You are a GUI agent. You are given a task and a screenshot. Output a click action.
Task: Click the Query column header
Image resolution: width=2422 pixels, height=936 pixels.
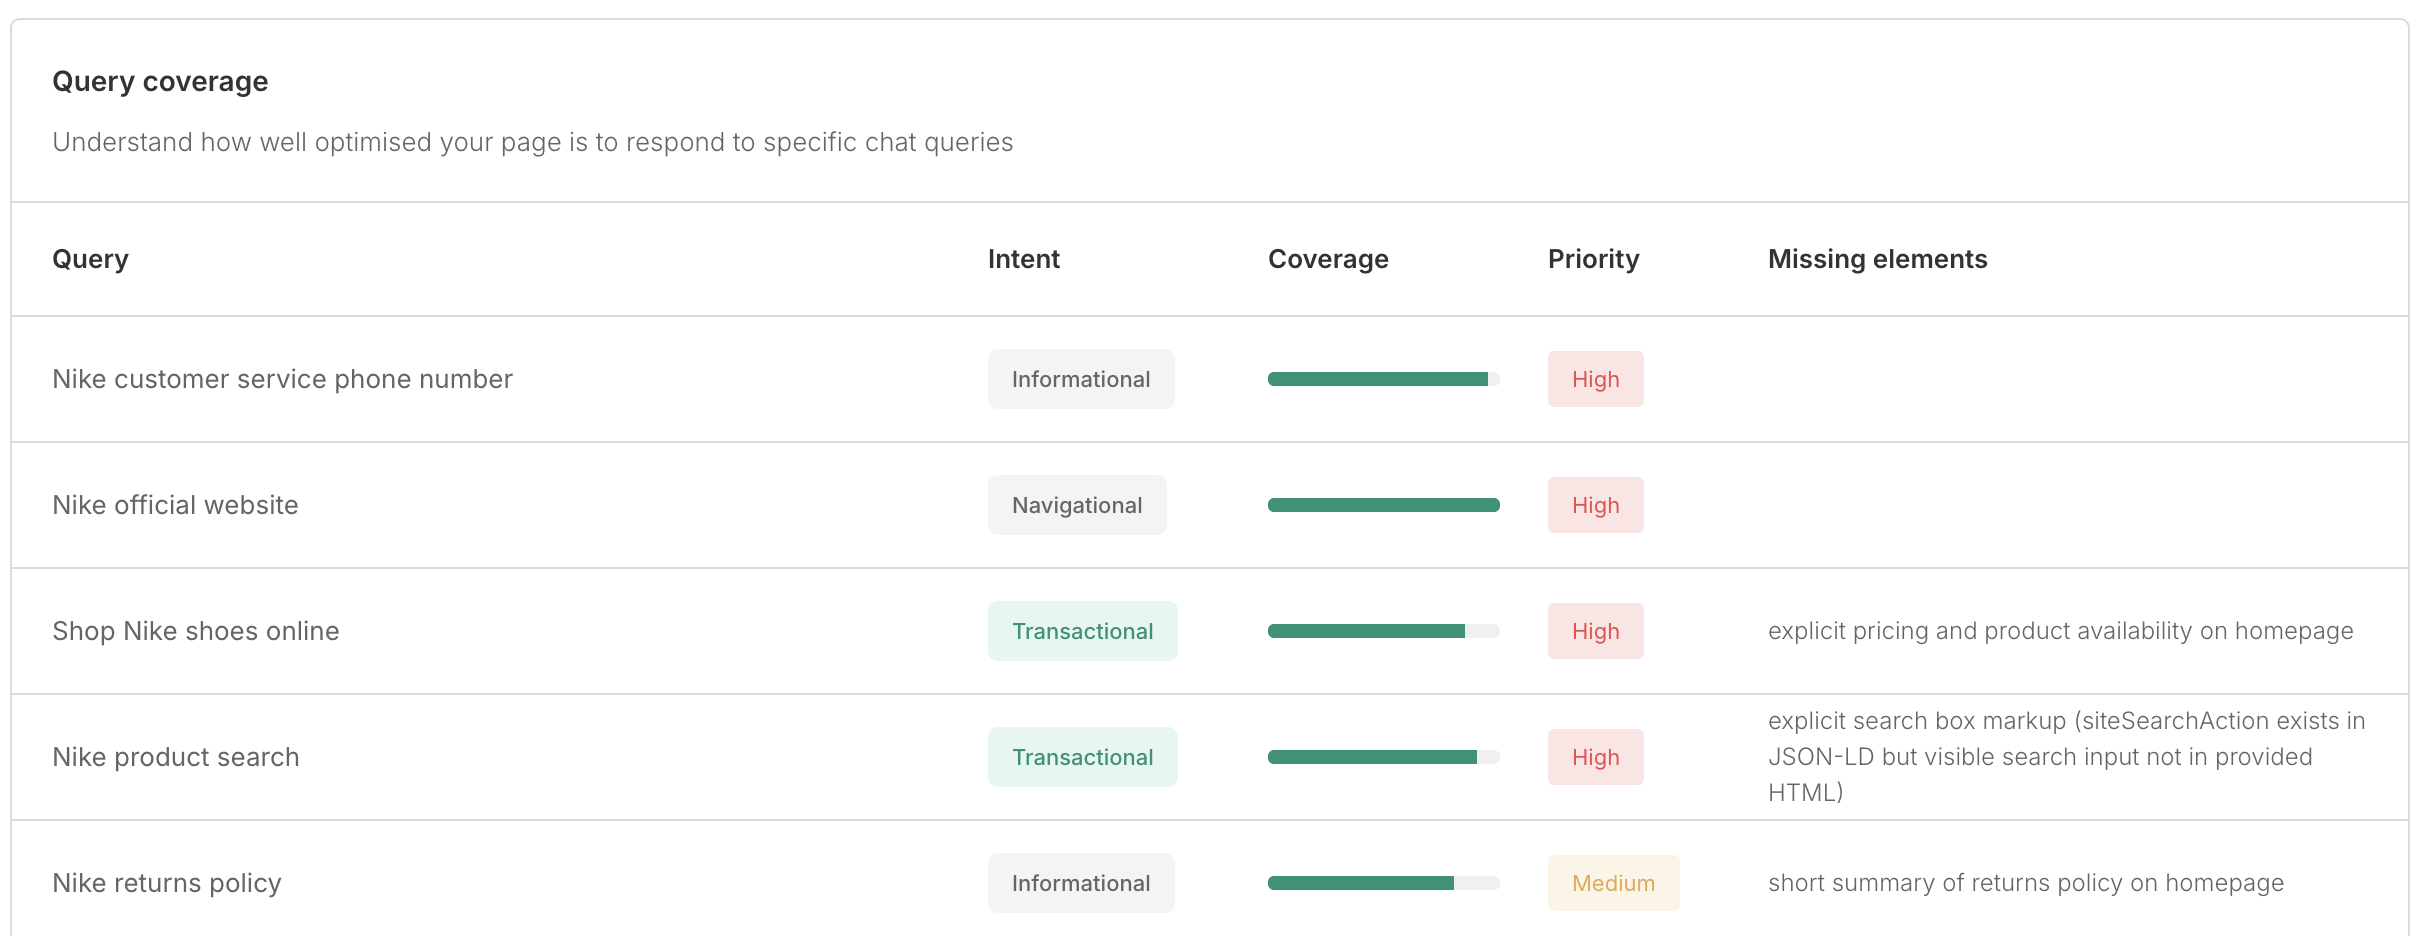pos(90,259)
